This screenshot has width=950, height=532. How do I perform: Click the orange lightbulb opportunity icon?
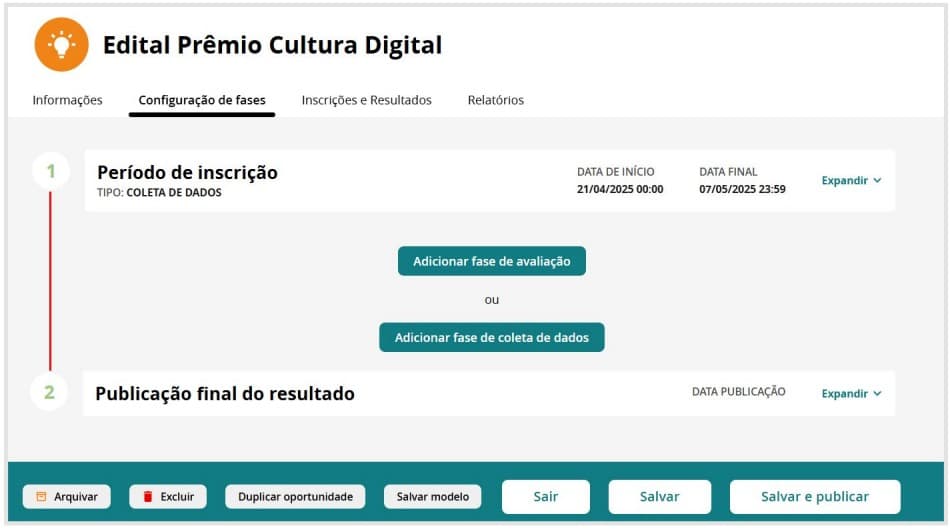(62, 45)
